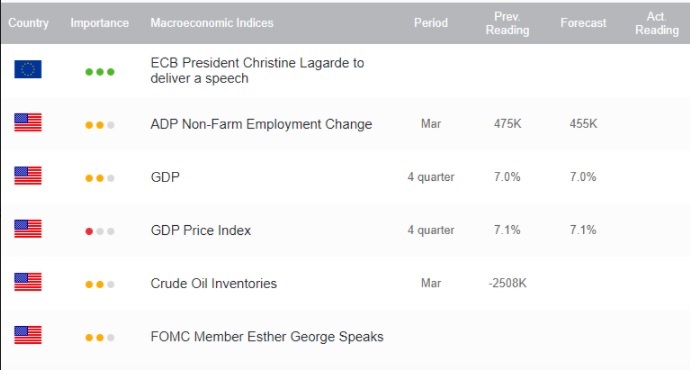Click the Period column header
690x370 pixels.
(x=431, y=23)
